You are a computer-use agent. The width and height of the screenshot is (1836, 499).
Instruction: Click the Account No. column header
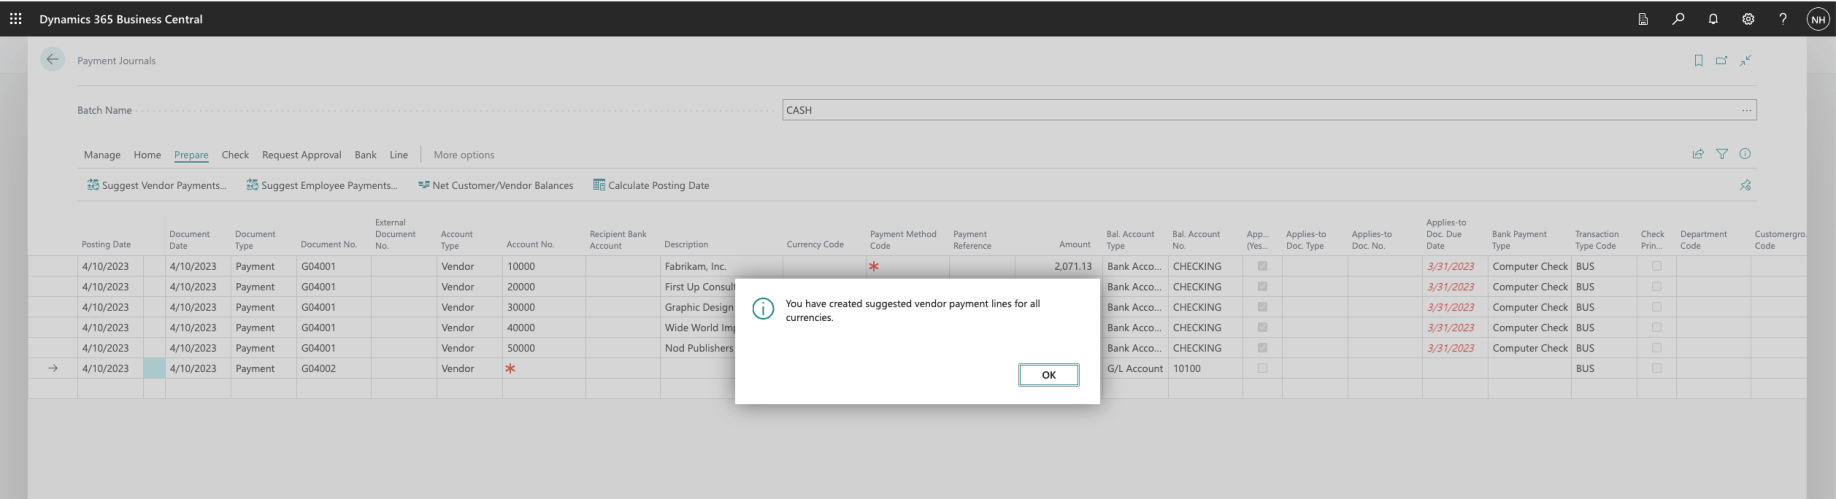530,244
